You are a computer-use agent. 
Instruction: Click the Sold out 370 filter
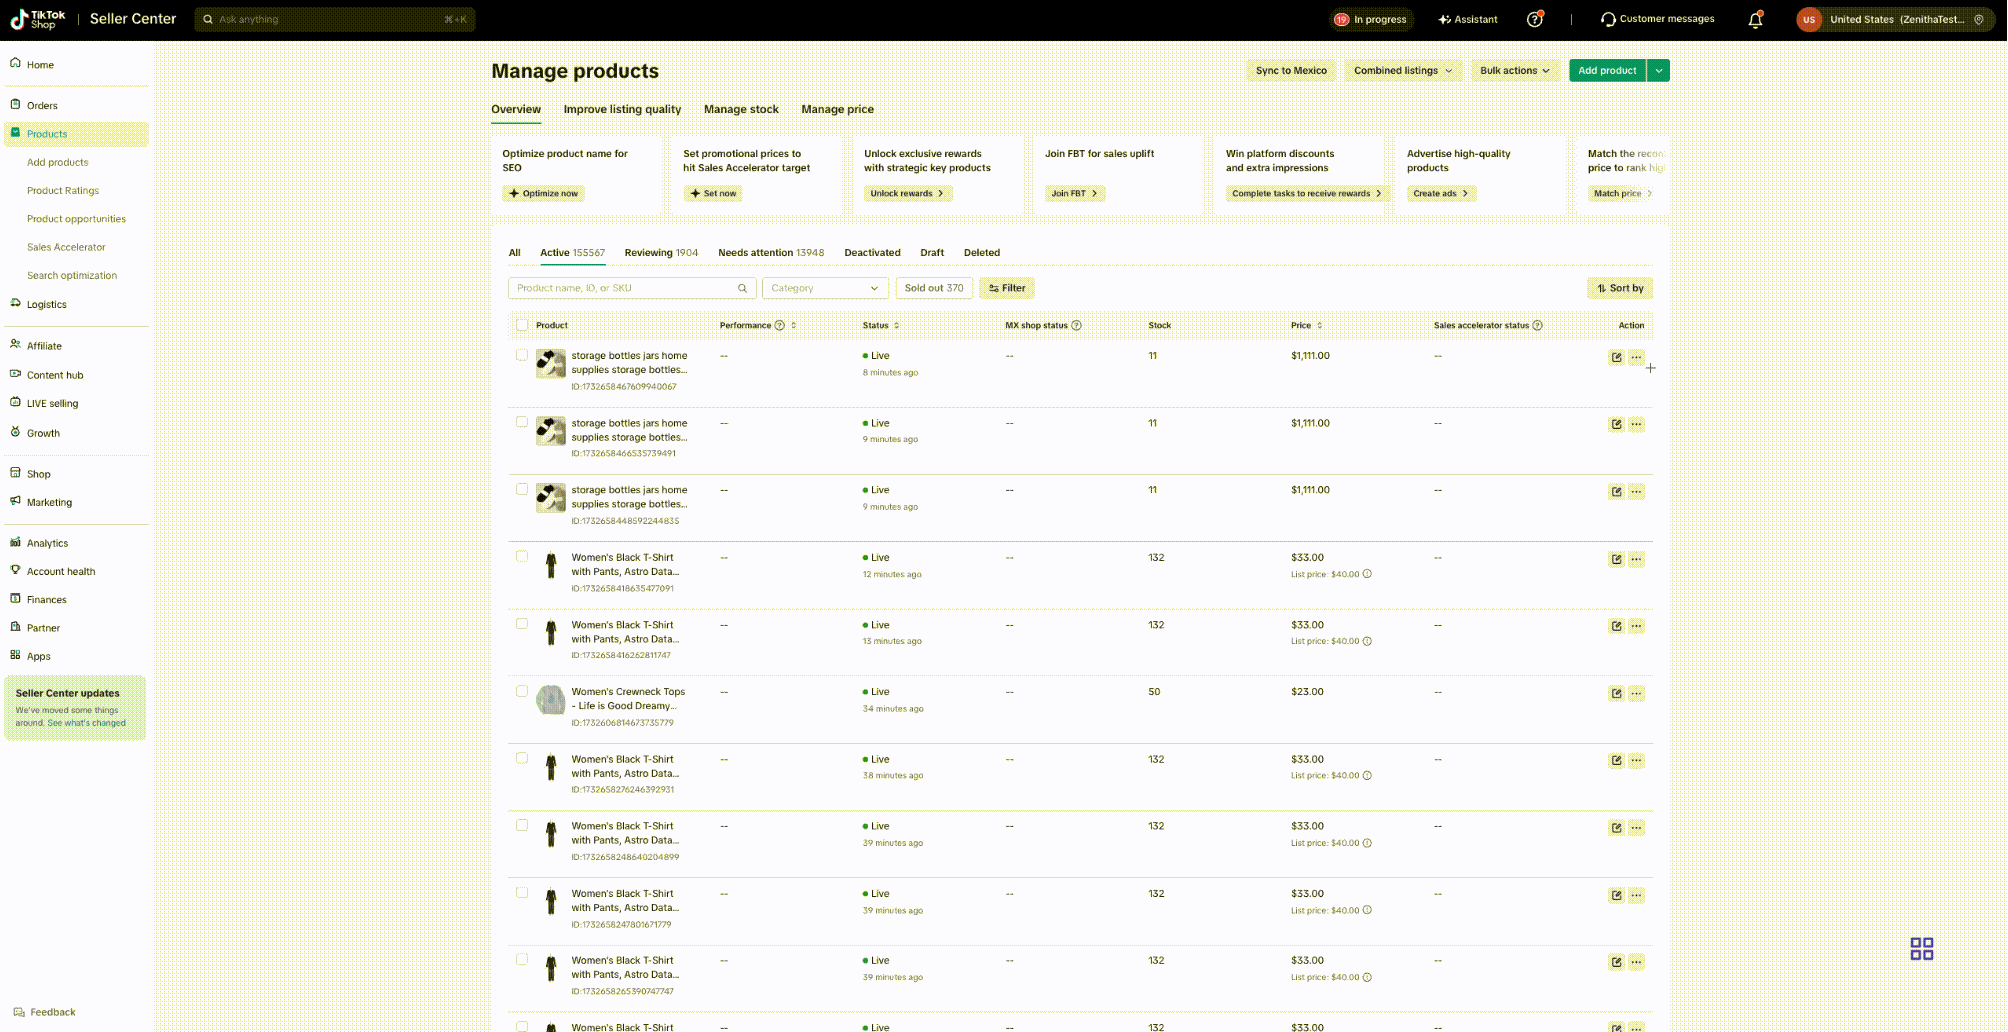pos(934,288)
